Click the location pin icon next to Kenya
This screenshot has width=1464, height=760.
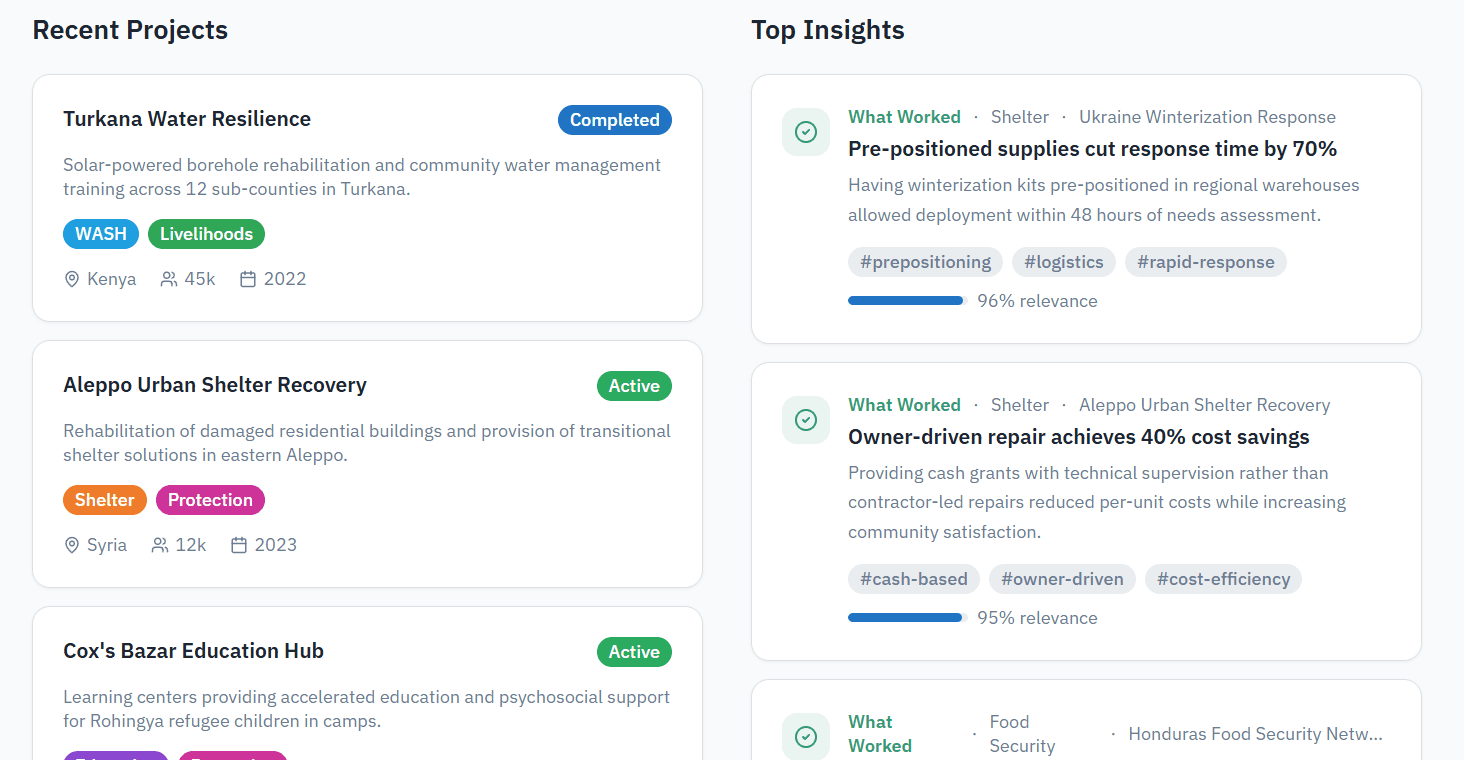click(71, 279)
